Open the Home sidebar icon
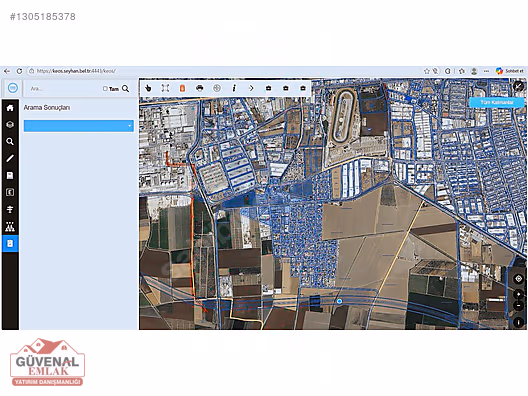The image size is (528, 396). [x=10, y=108]
